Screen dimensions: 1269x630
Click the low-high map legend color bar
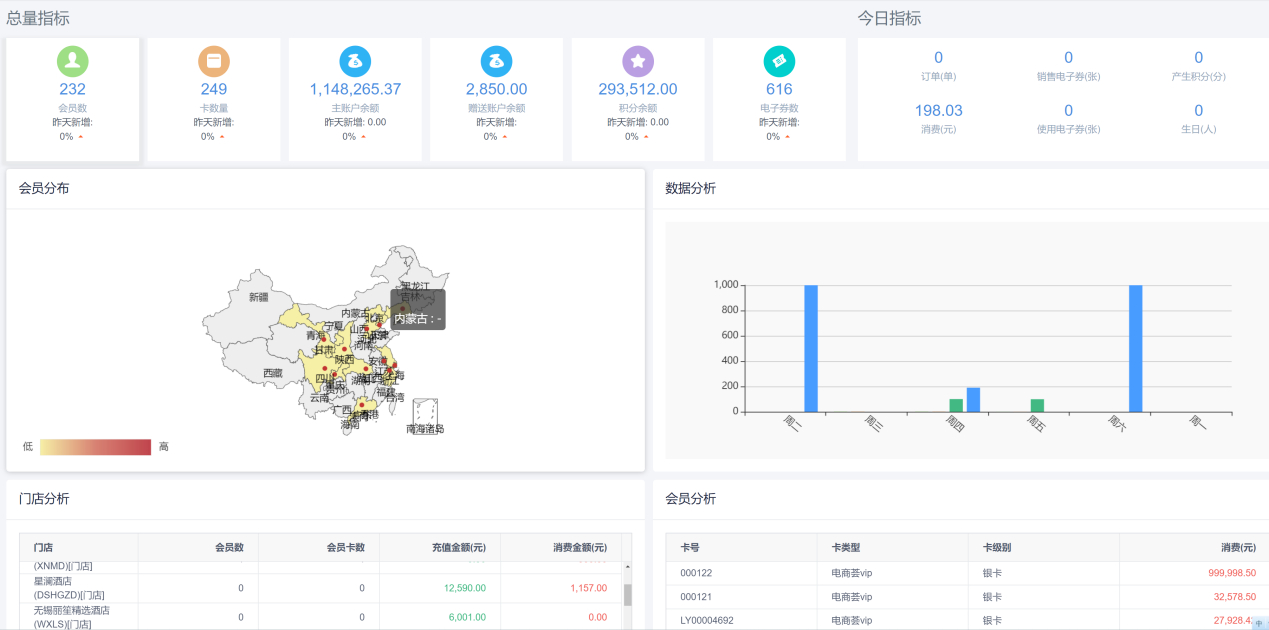click(x=95, y=447)
